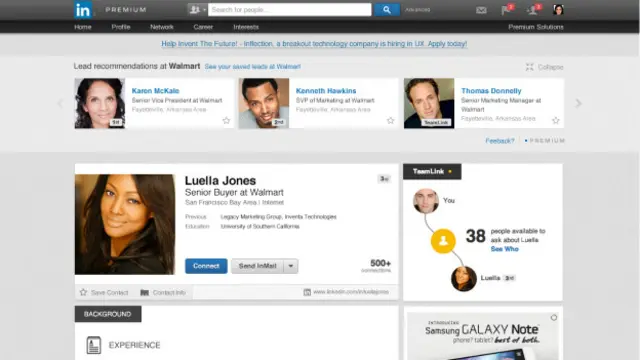
Task: Click Legacy Marketing Group previous employer text
Action: 251,217
